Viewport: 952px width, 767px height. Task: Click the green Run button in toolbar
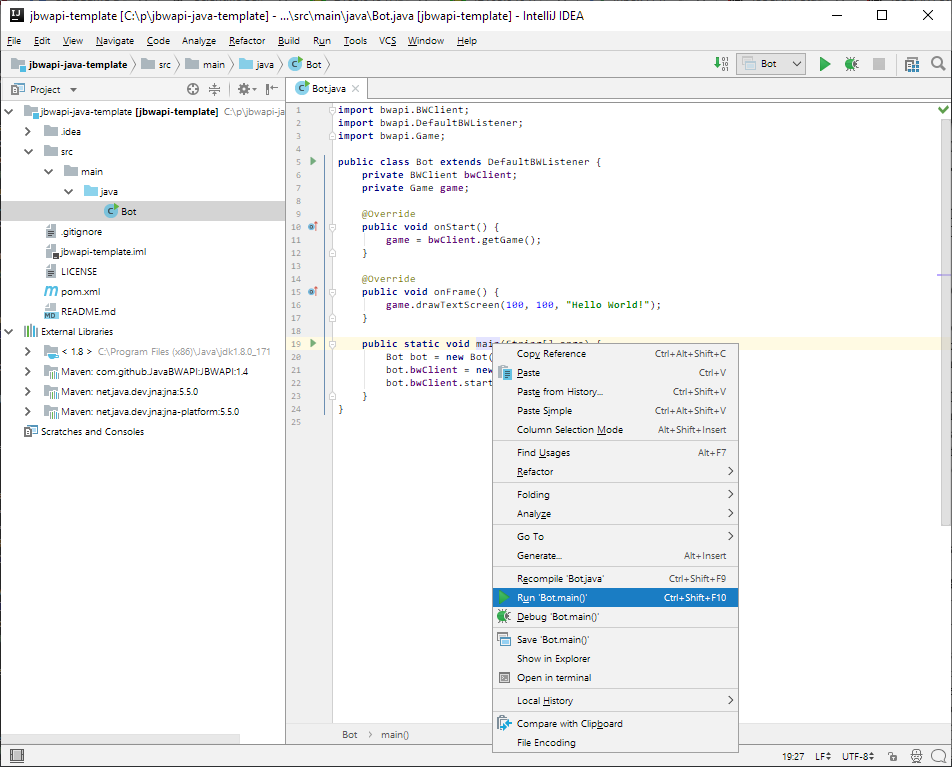pos(825,64)
